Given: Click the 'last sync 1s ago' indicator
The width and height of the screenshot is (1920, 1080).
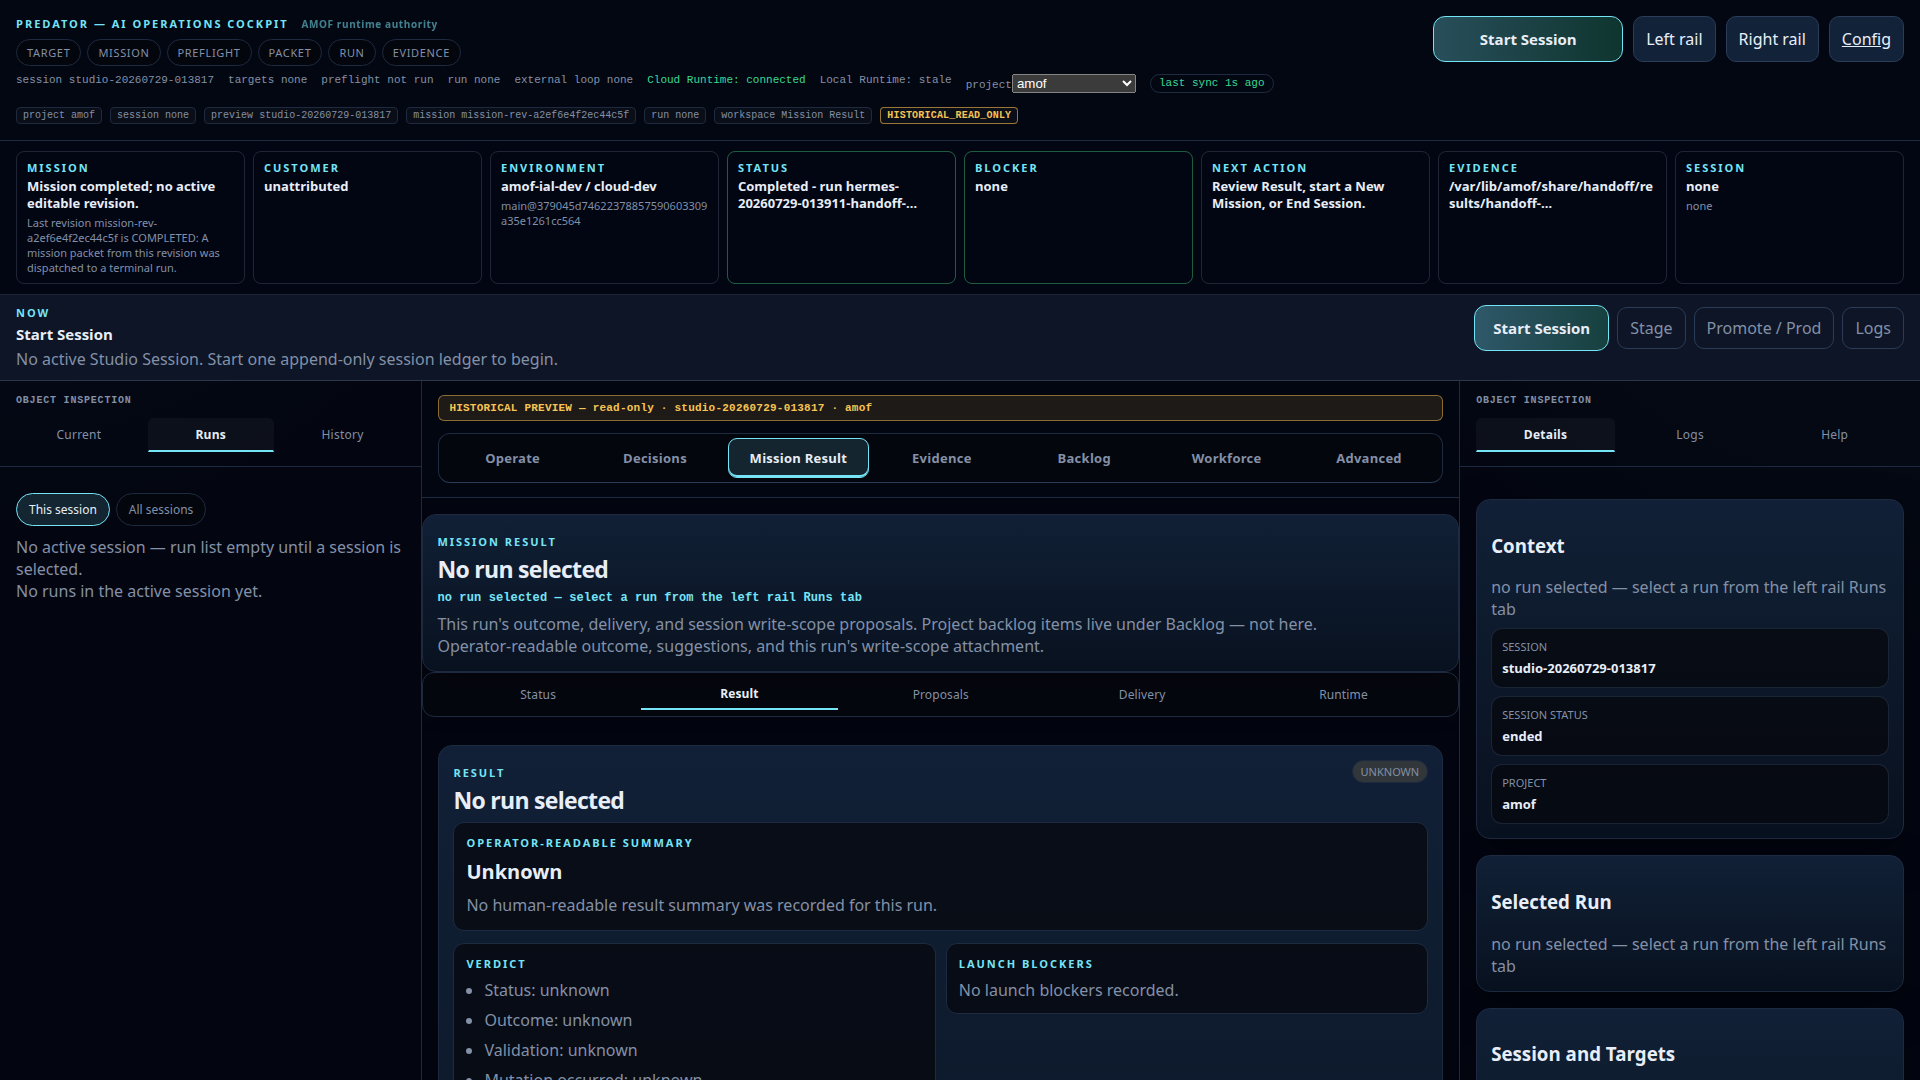Looking at the screenshot, I should coord(1212,83).
